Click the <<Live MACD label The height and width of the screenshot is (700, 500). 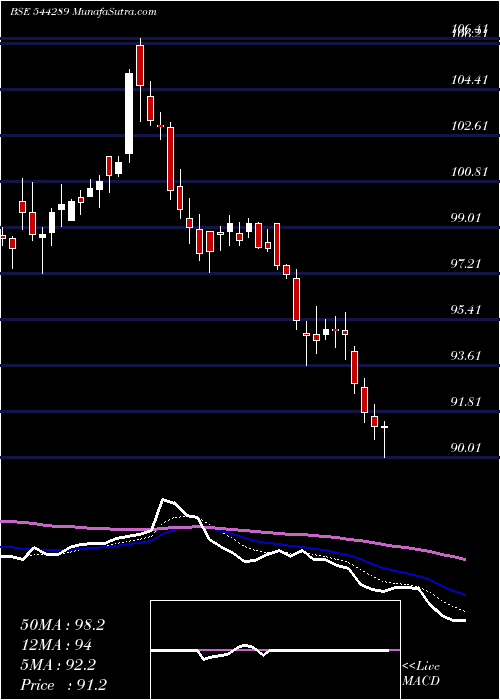(421, 673)
